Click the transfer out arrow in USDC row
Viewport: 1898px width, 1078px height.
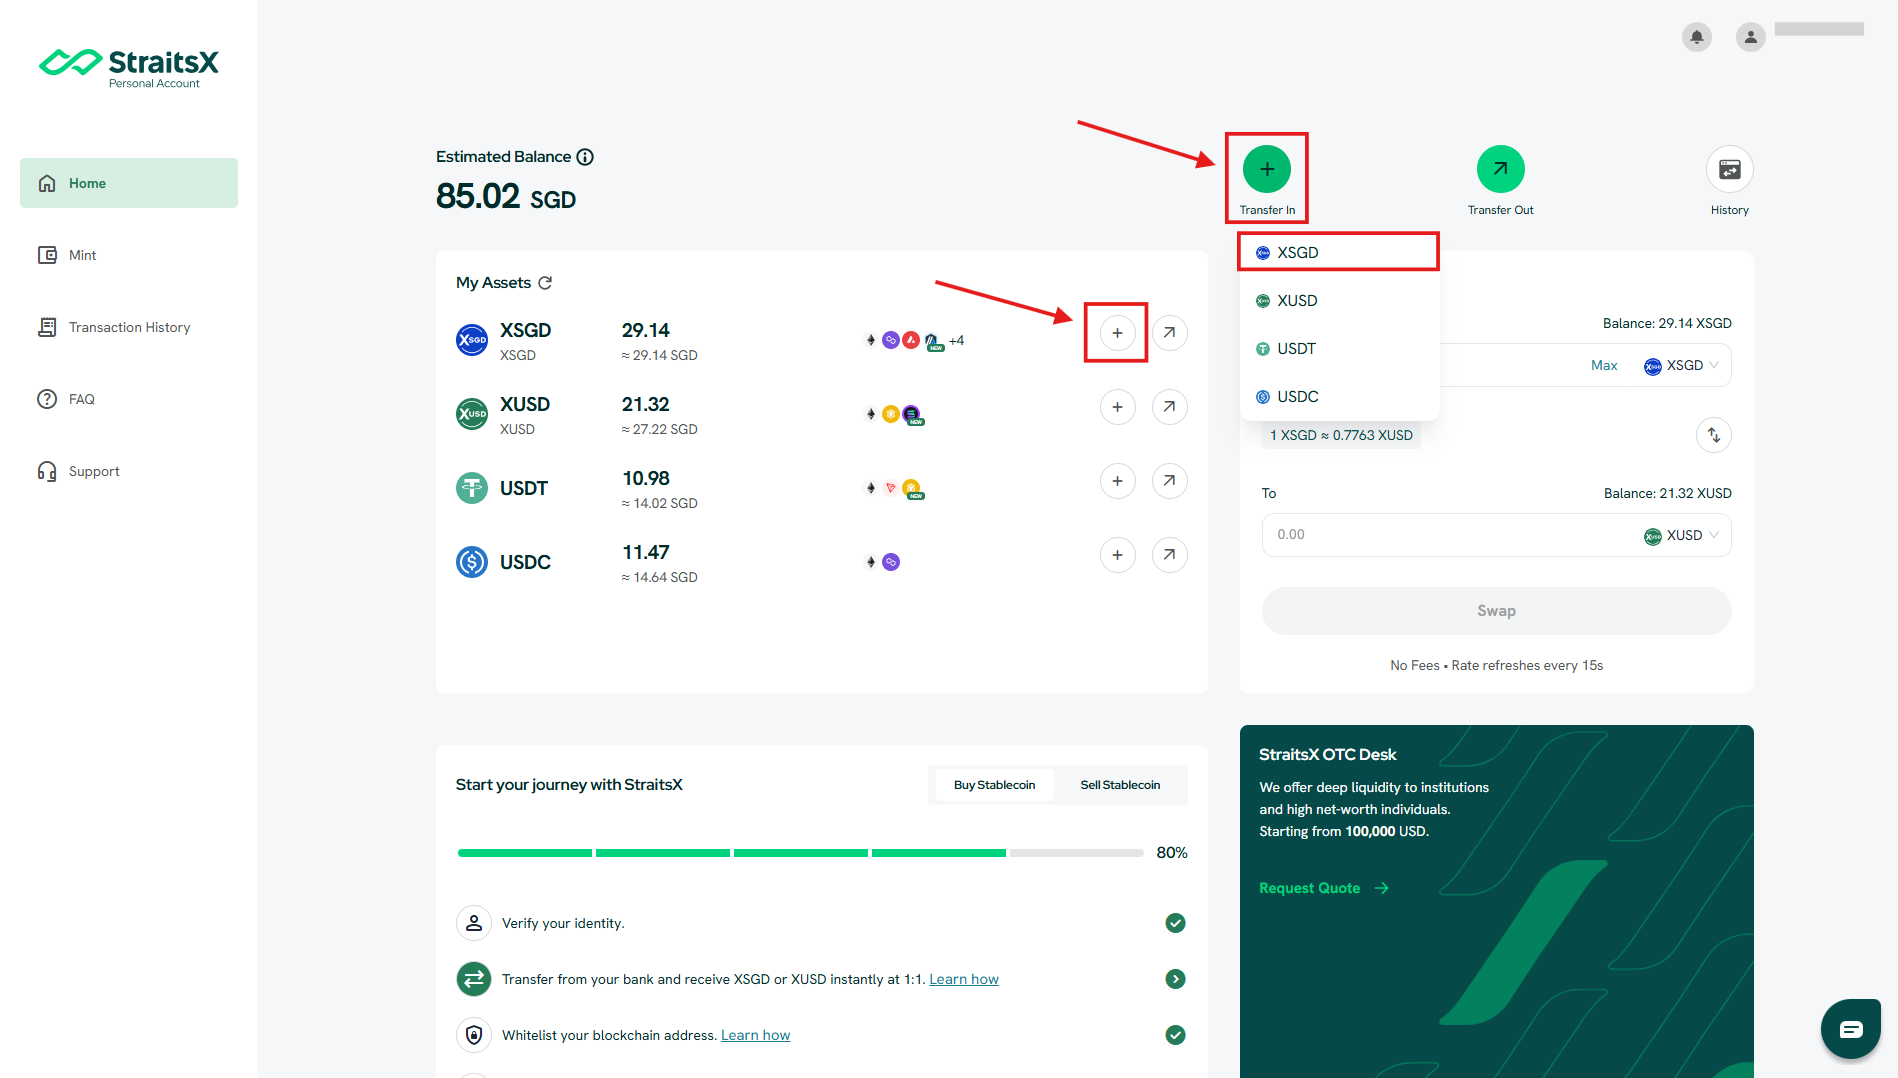coord(1169,555)
